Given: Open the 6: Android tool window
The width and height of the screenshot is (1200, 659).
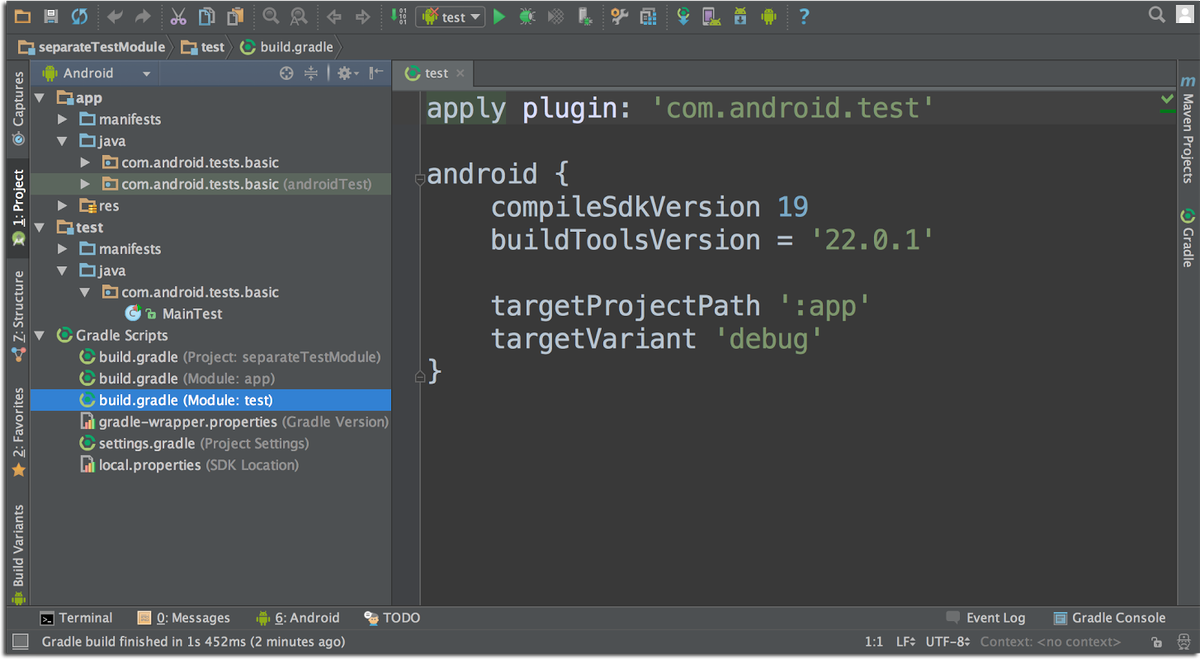Looking at the screenshot, I should (298, 618).
